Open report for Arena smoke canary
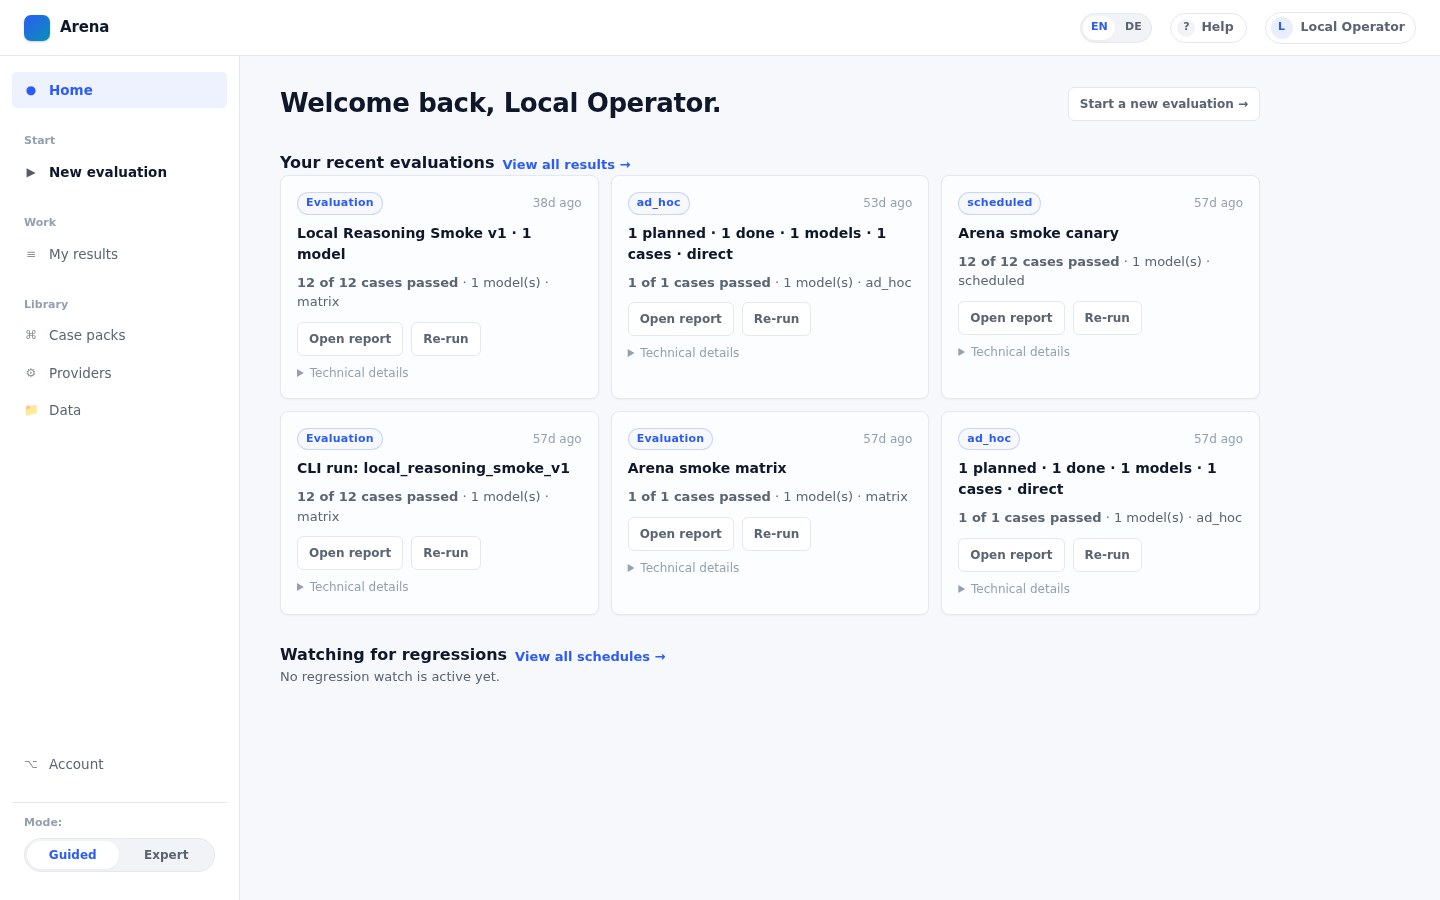 coord(1011,318)
